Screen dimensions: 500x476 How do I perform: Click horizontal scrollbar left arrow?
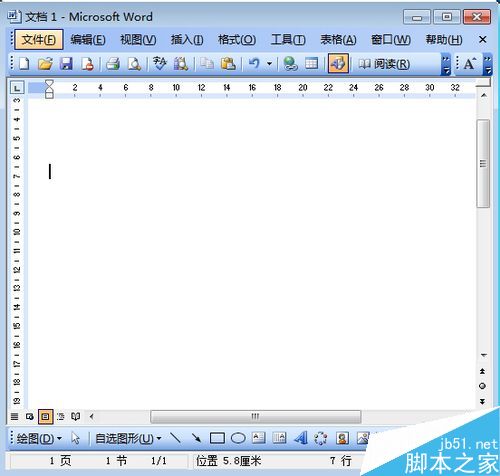(x=91, y=416)
